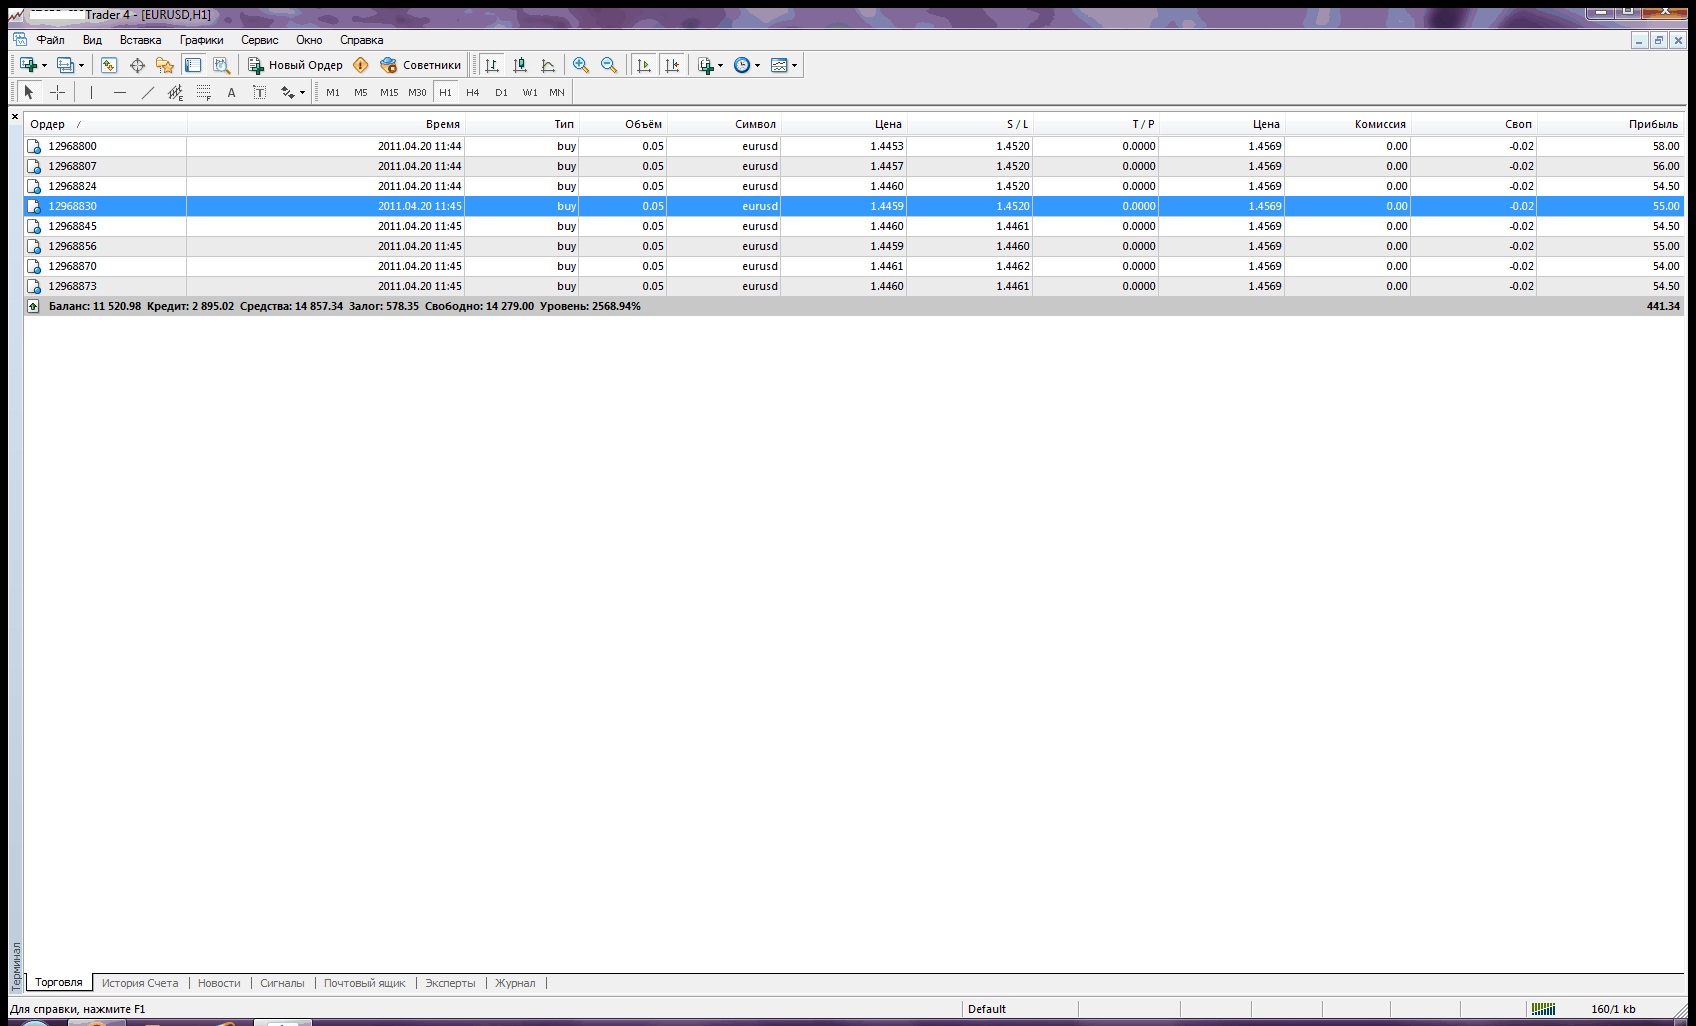
Task: Expand the New Chart dropdown arrow
Action: click(44, 66)
